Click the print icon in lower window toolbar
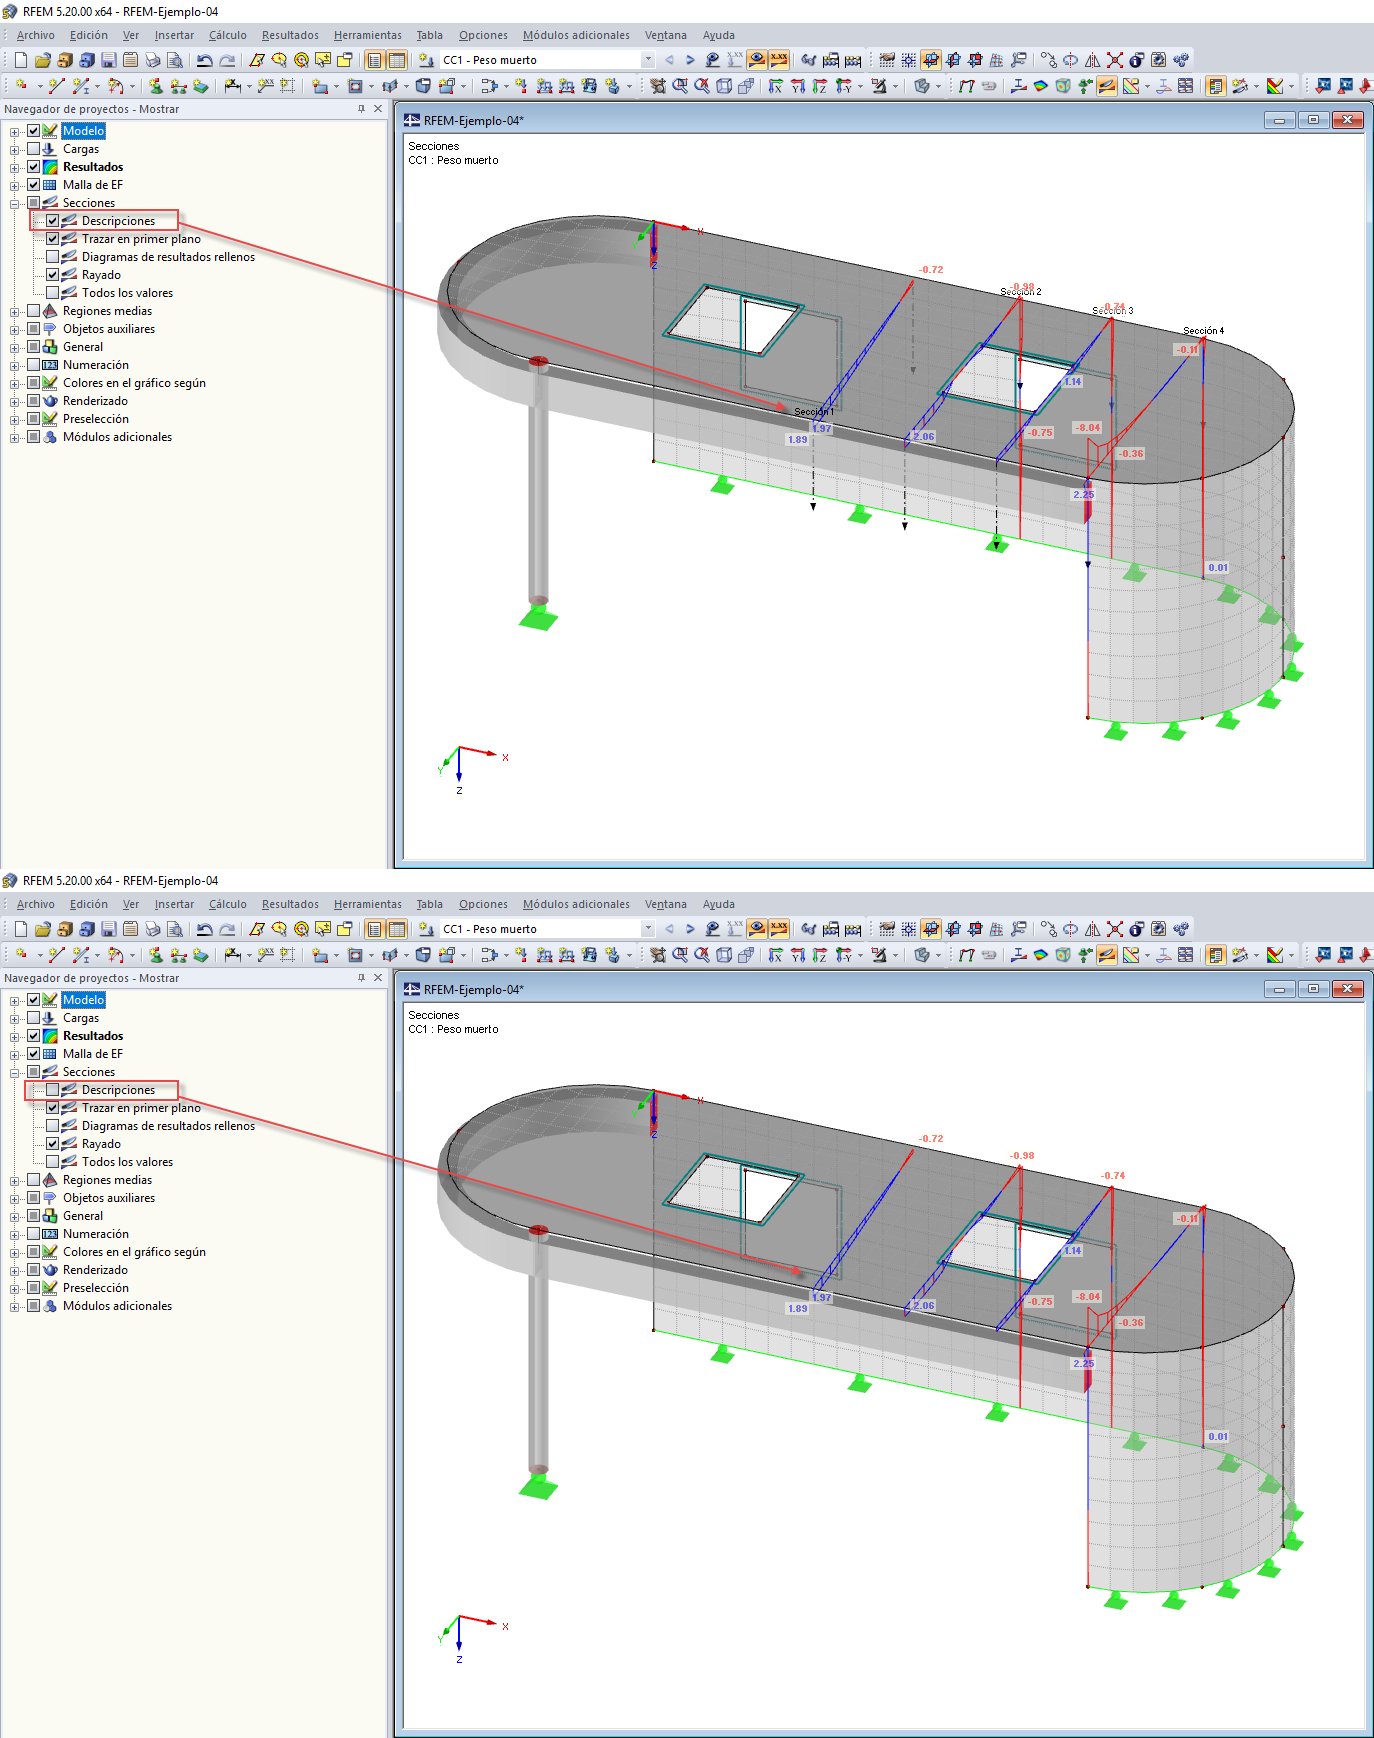1374x1738 pixels. coord(153,929)
